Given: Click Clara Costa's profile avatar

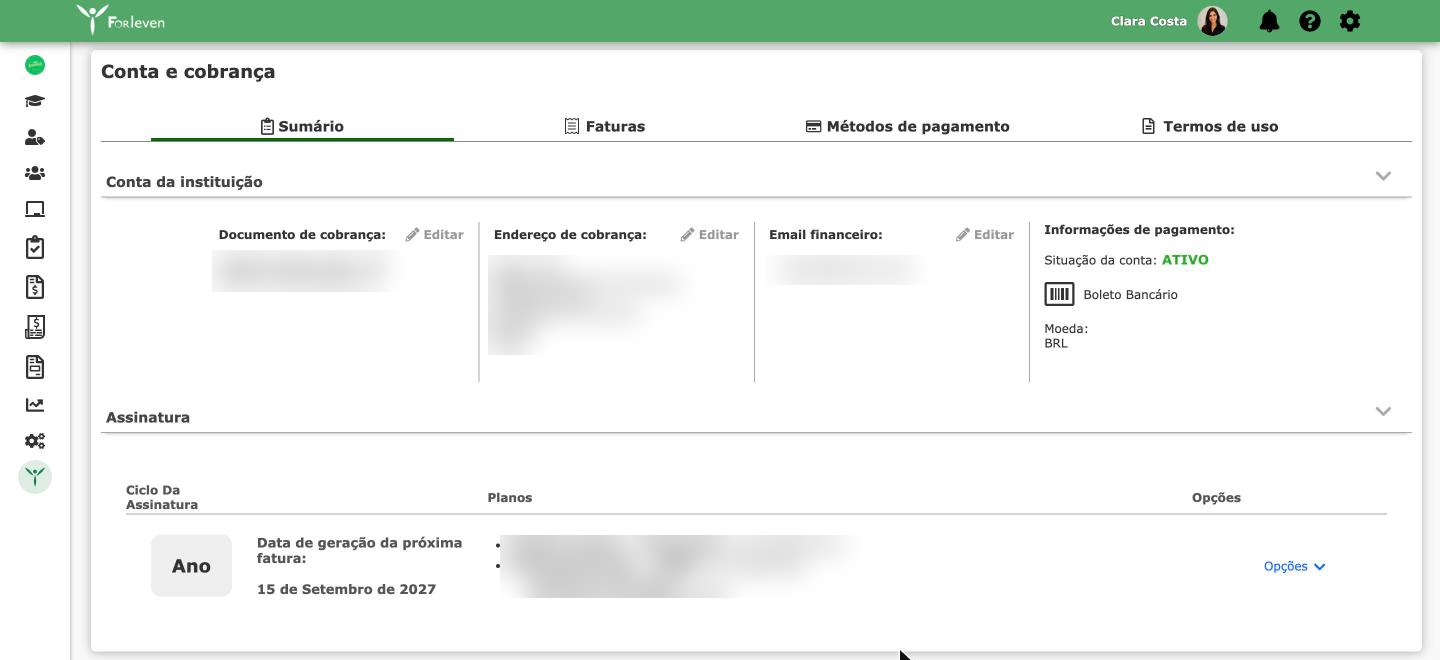Looking at the screenshot, I should pyautogui.click(x=1212, y=21).
